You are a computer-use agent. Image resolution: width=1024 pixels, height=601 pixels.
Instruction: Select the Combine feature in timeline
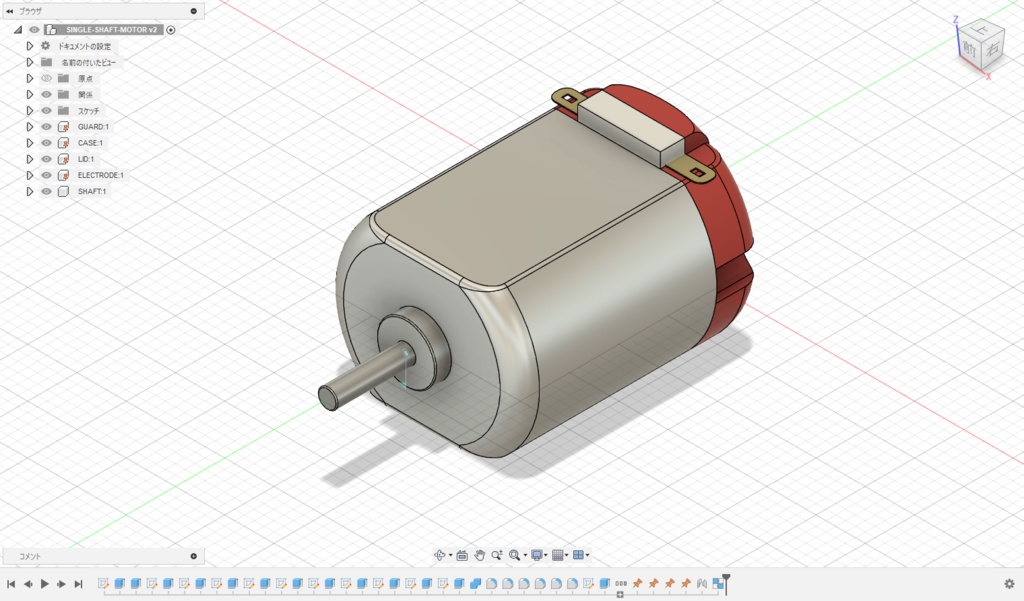475,583
